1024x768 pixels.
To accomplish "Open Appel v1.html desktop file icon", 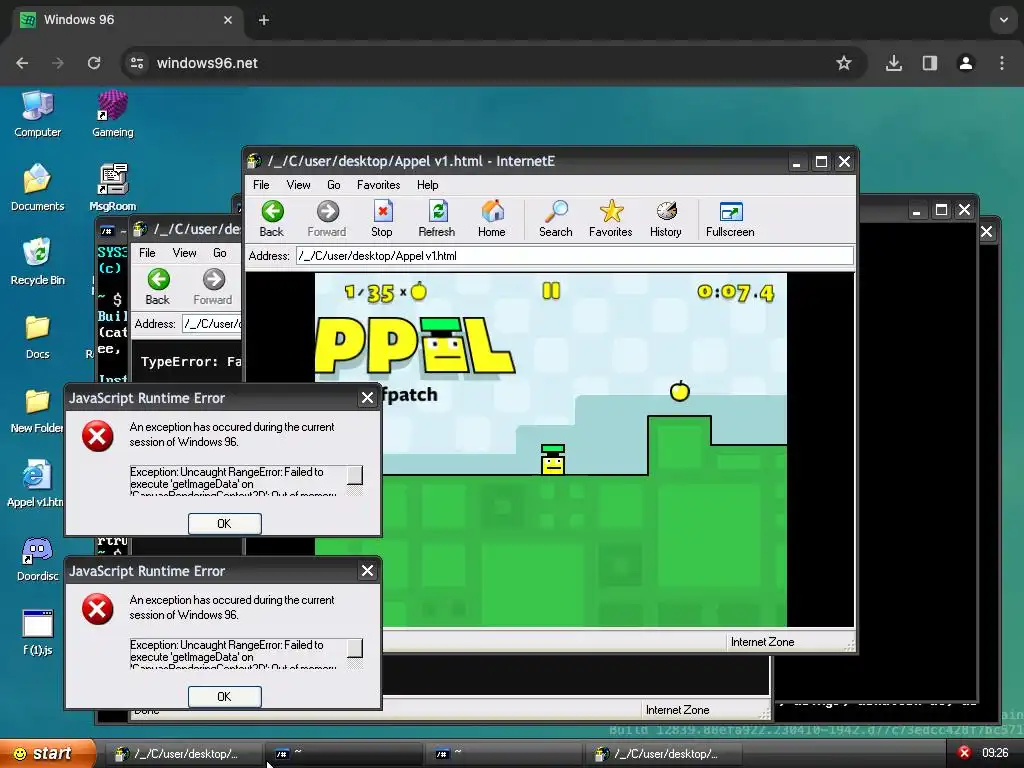I will (35, 485).
